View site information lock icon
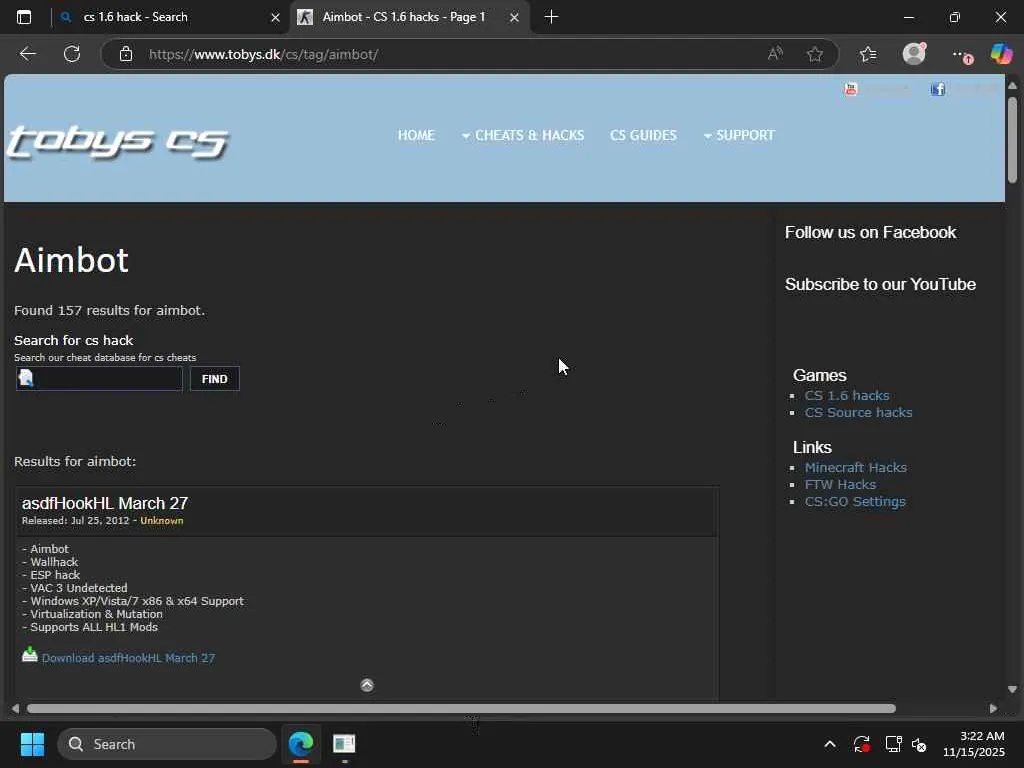1024x768 pixels. 126,54
